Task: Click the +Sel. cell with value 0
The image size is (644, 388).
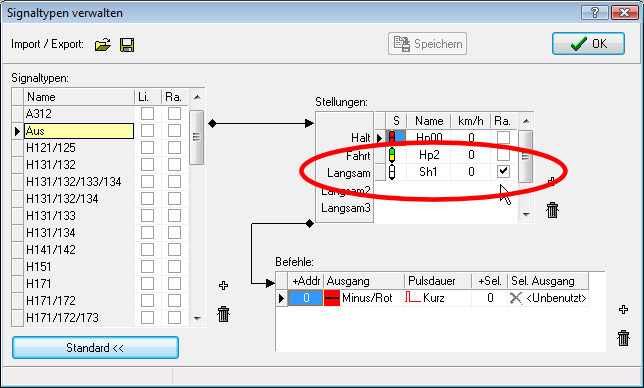Action: click(490, 298)
